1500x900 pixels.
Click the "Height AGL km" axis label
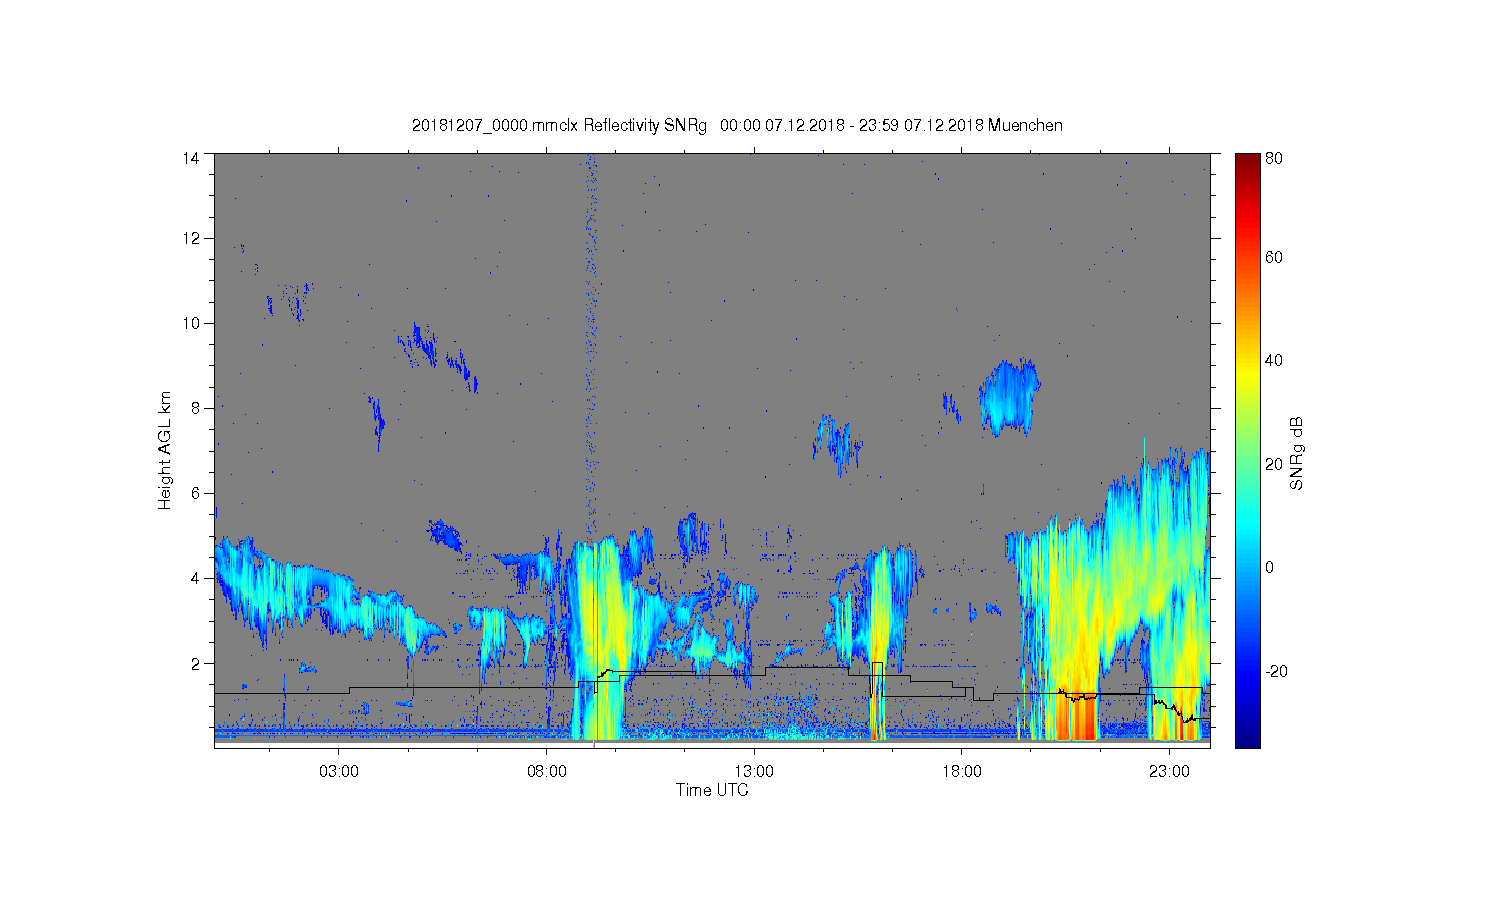[x=165, y=450]
